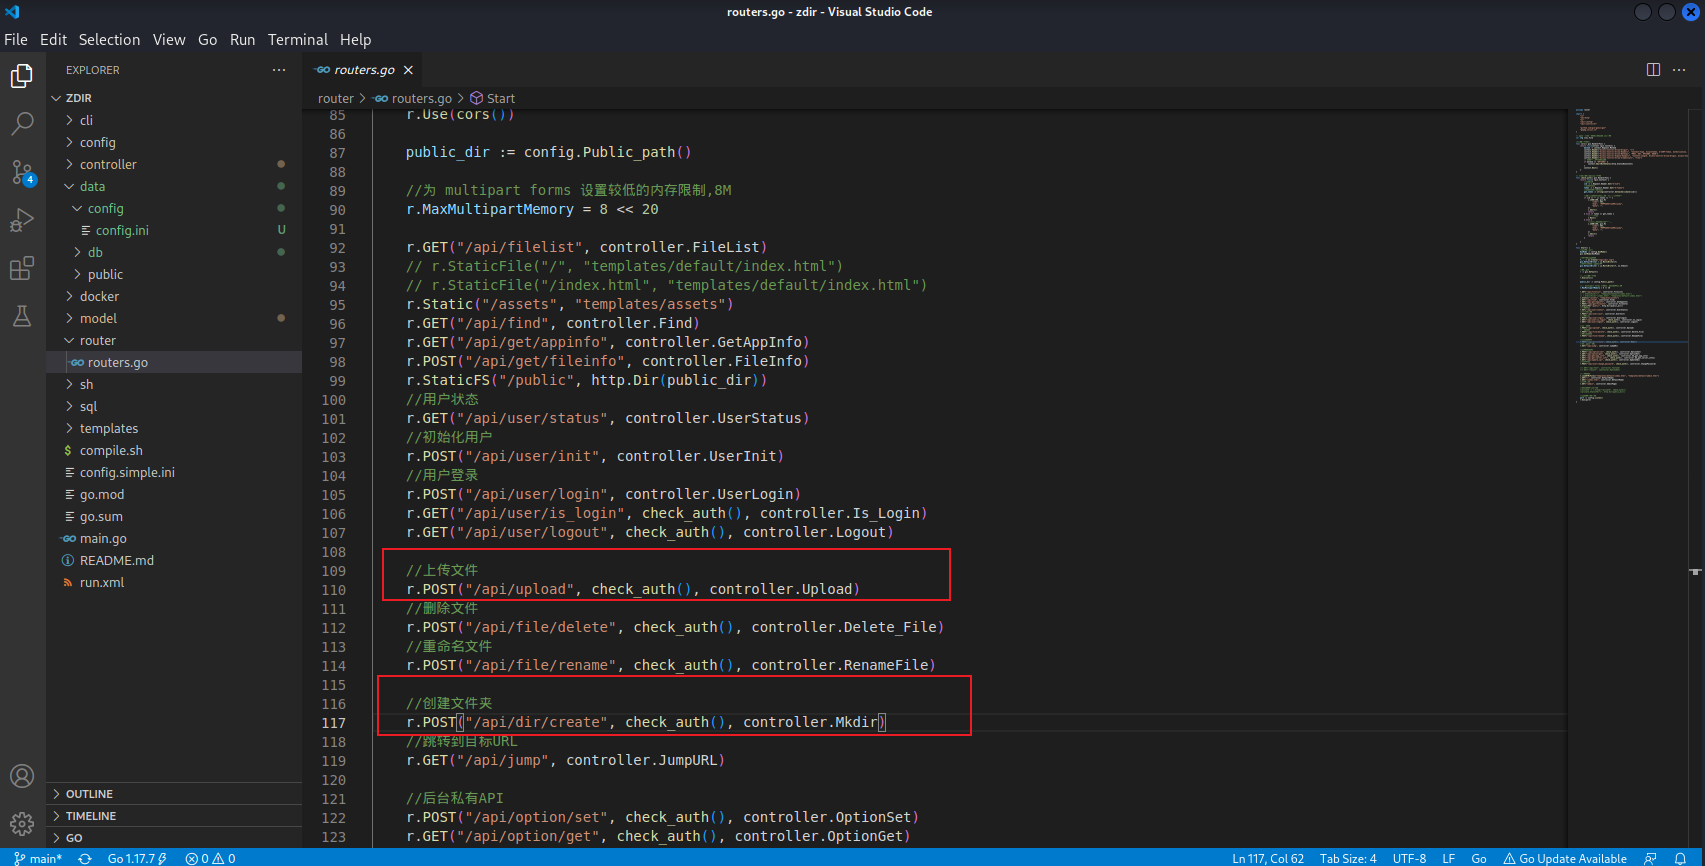Expand the cli folder
This screenshot has height=866, width=1705.
point(174,120)
